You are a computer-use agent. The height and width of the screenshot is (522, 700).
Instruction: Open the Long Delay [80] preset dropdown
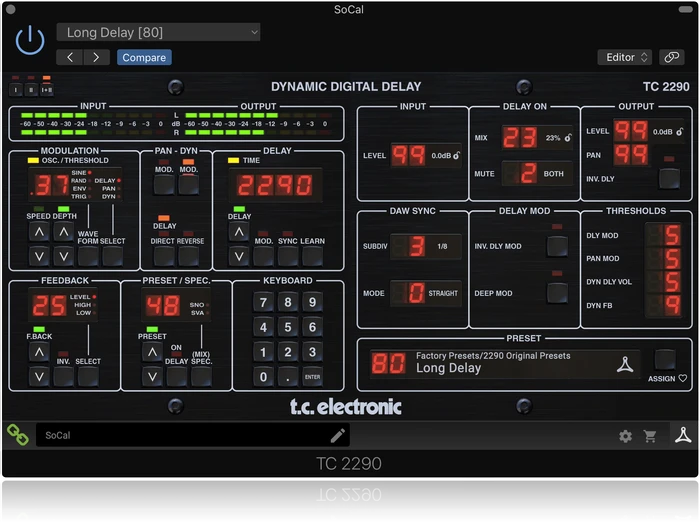pyautogui.click(x=158, y=32)
